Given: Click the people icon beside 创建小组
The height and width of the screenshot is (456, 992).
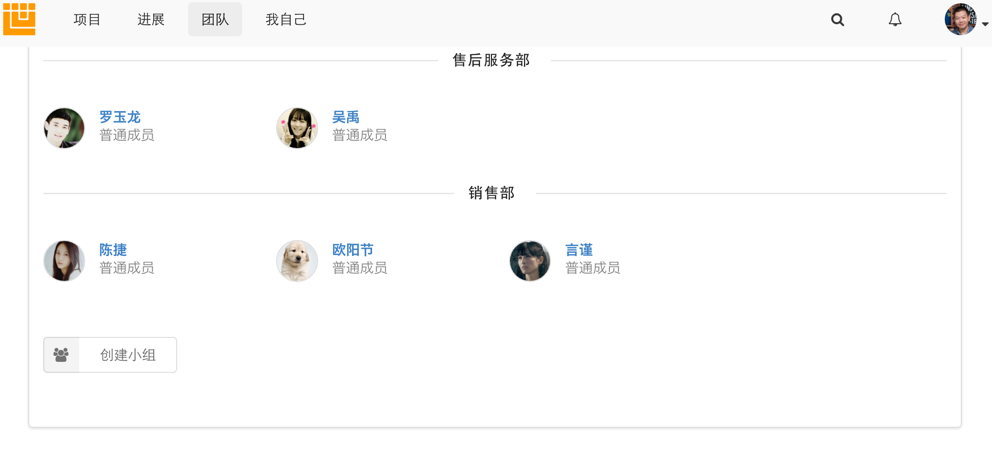Looking at the screenshot, I should pyautogui.click(x=61, y=355).
